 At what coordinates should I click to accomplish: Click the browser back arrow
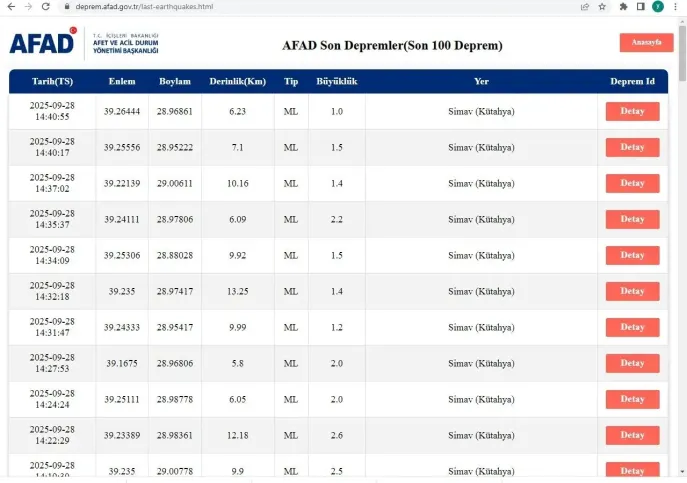click(9, 6)
